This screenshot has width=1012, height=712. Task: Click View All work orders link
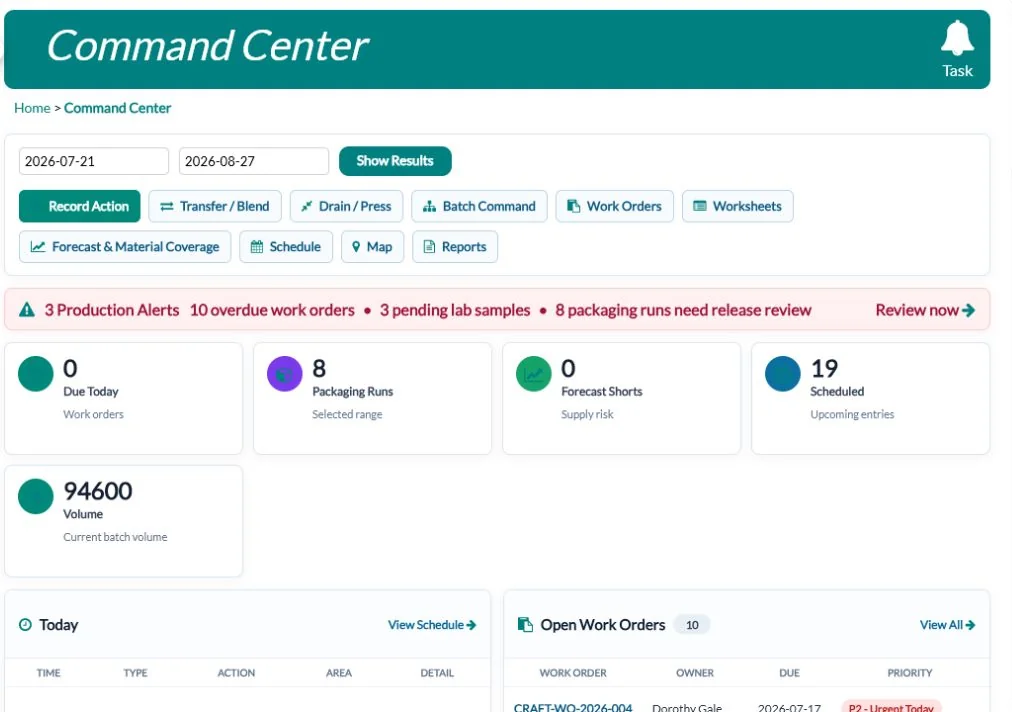[x=947, y=625]
